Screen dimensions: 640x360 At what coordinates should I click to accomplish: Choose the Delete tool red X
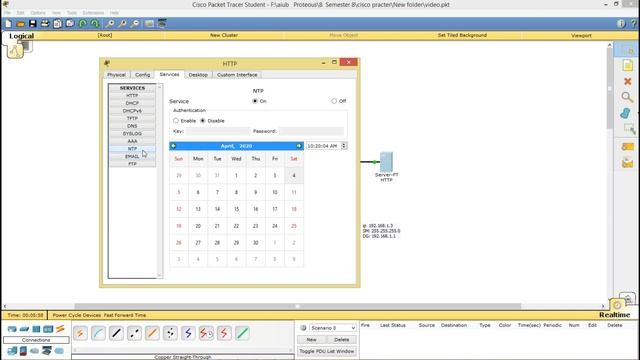pos(627,81)
